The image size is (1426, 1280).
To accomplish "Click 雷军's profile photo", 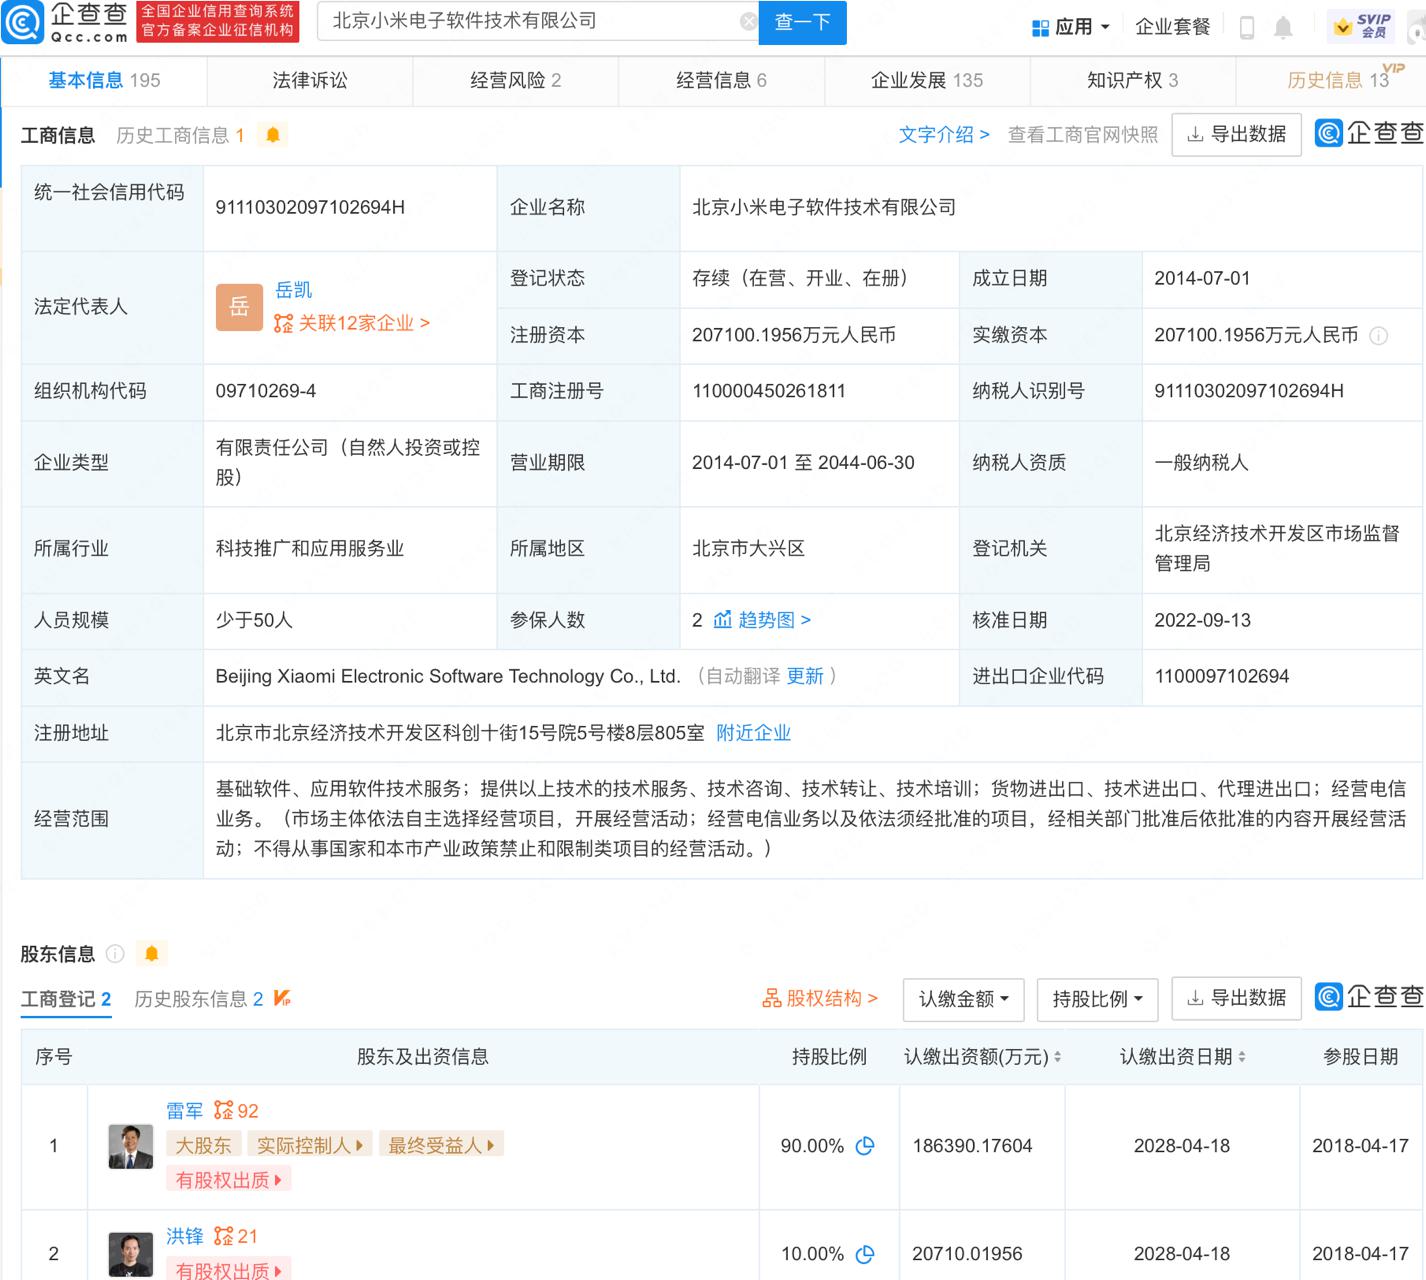I will pyautogui.click(x=131, y=1146).
